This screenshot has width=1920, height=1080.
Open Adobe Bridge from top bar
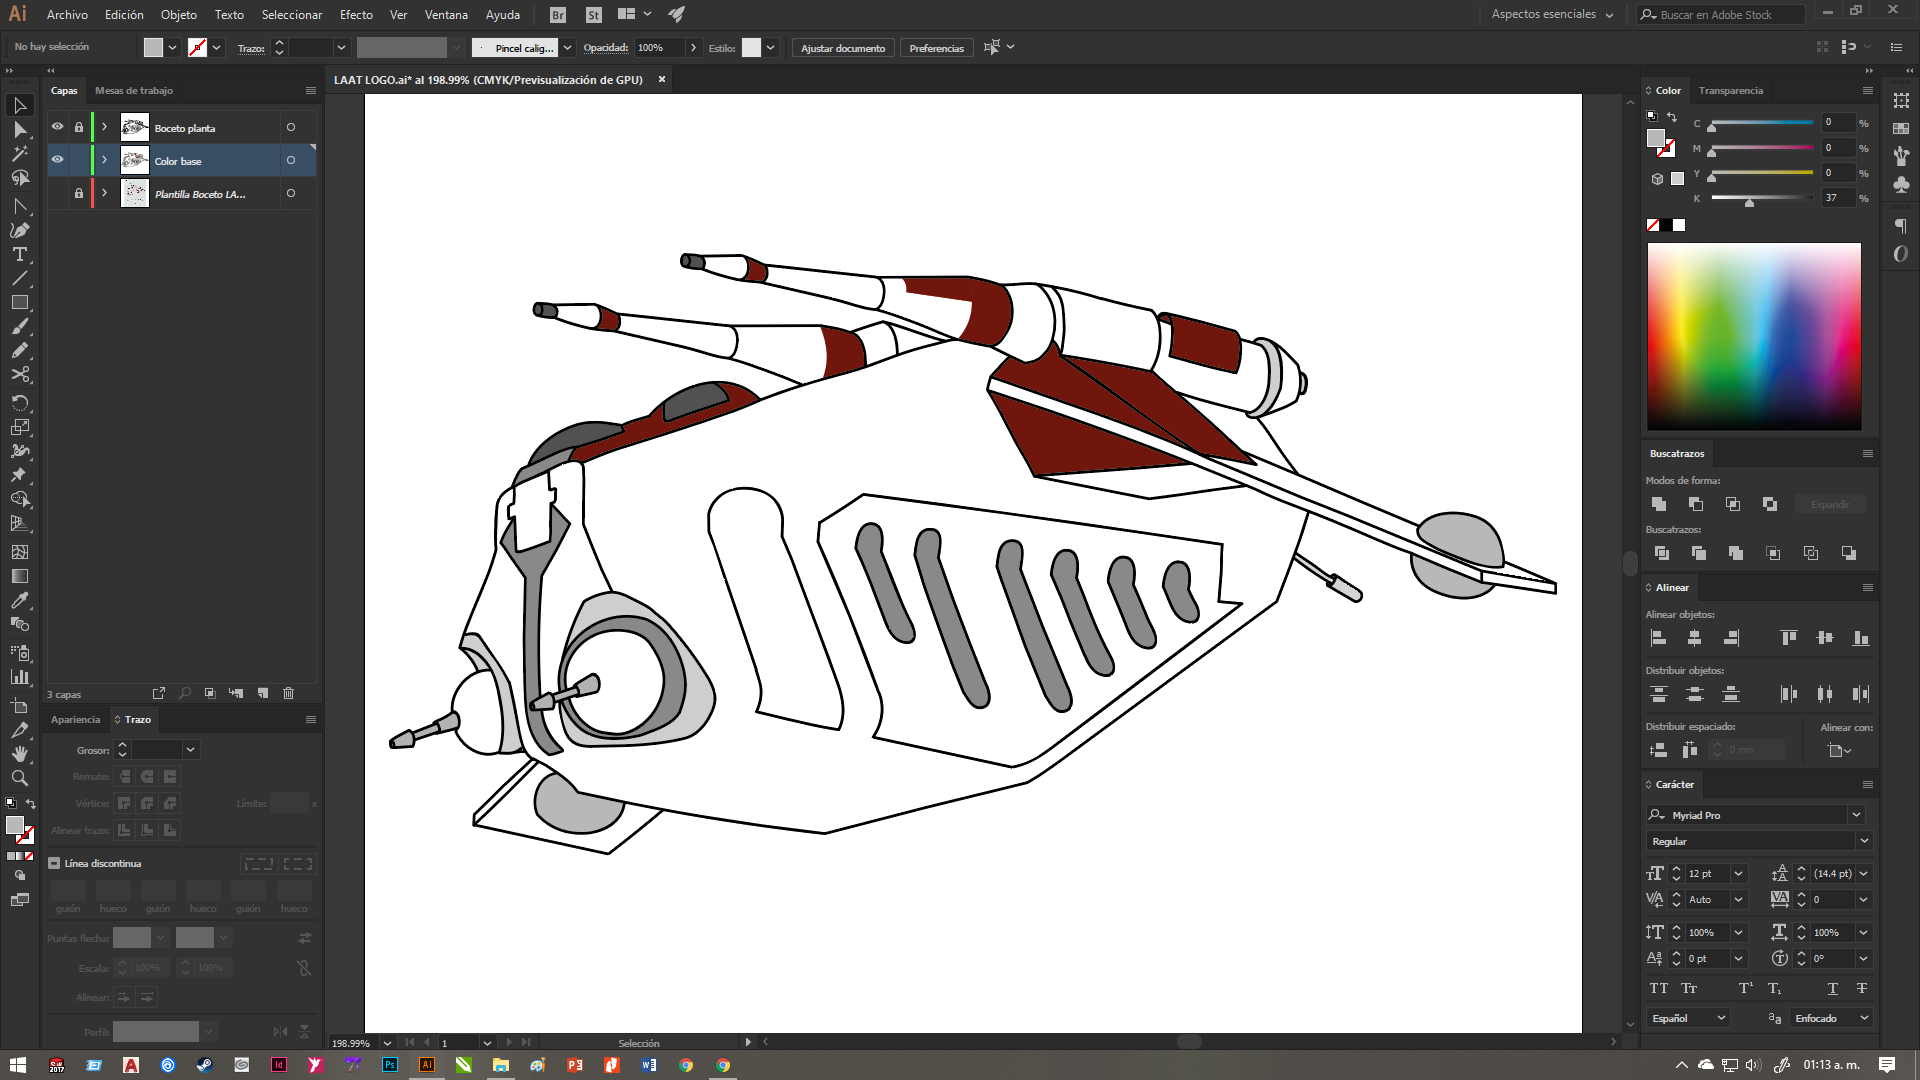[x=558, y=15]
